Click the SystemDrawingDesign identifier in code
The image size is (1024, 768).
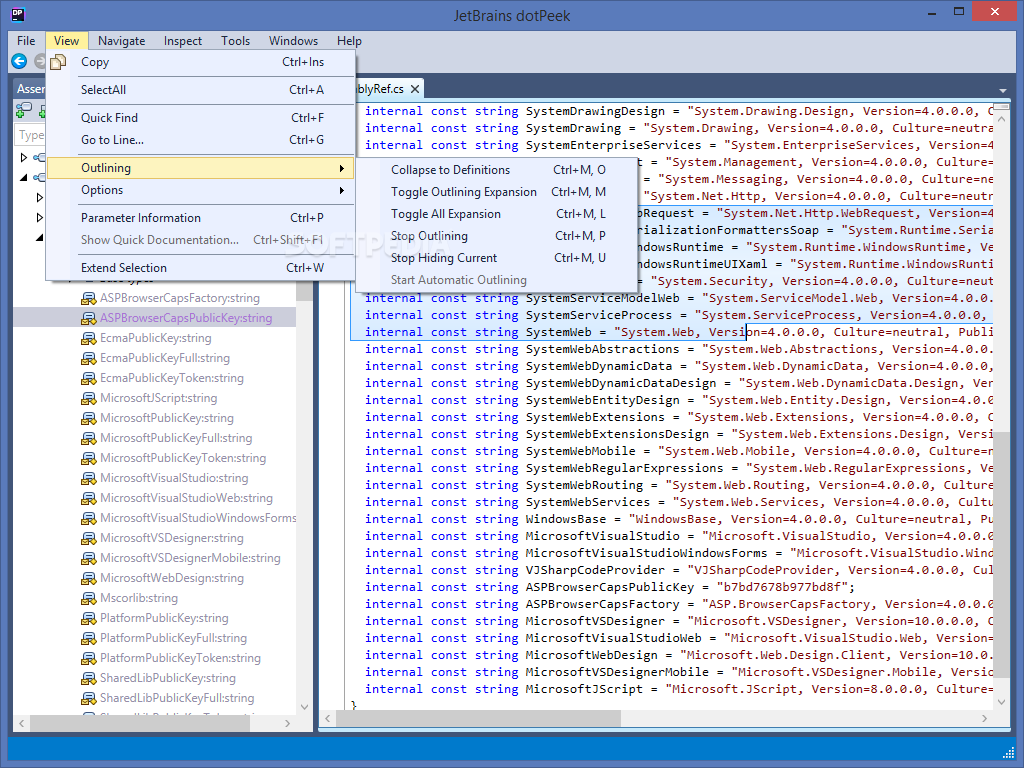click(x=596, y=112)
